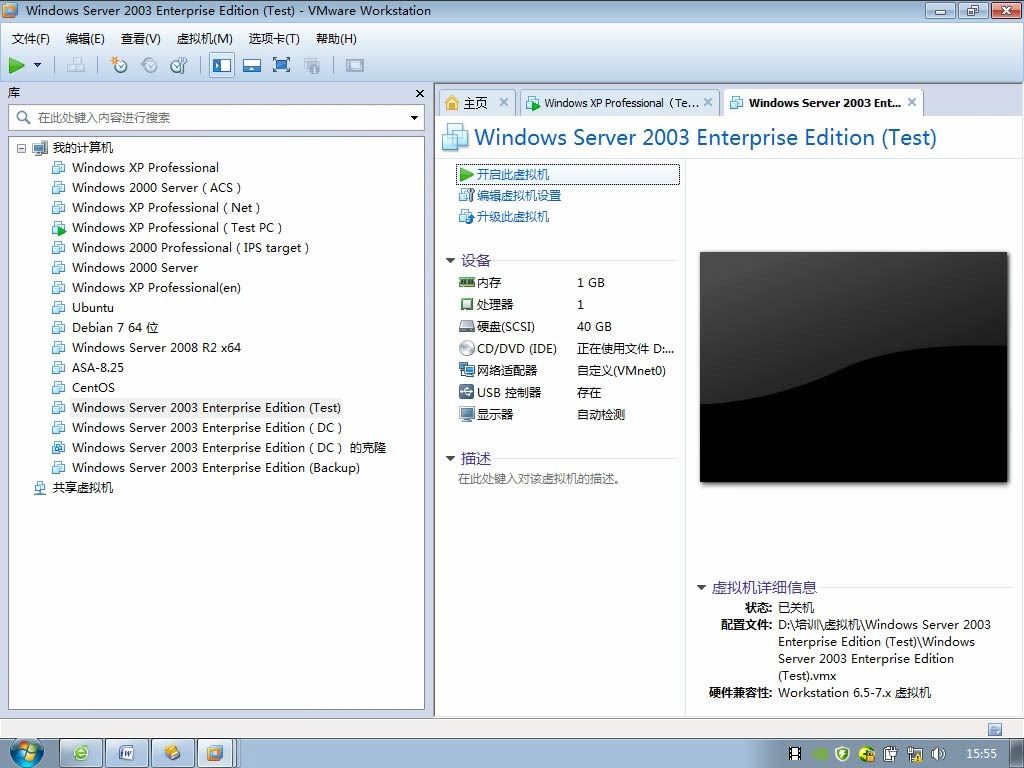Click the CentOS VM icon in the library
This screenshot has height=768, width=1024.
click(59, 388)
